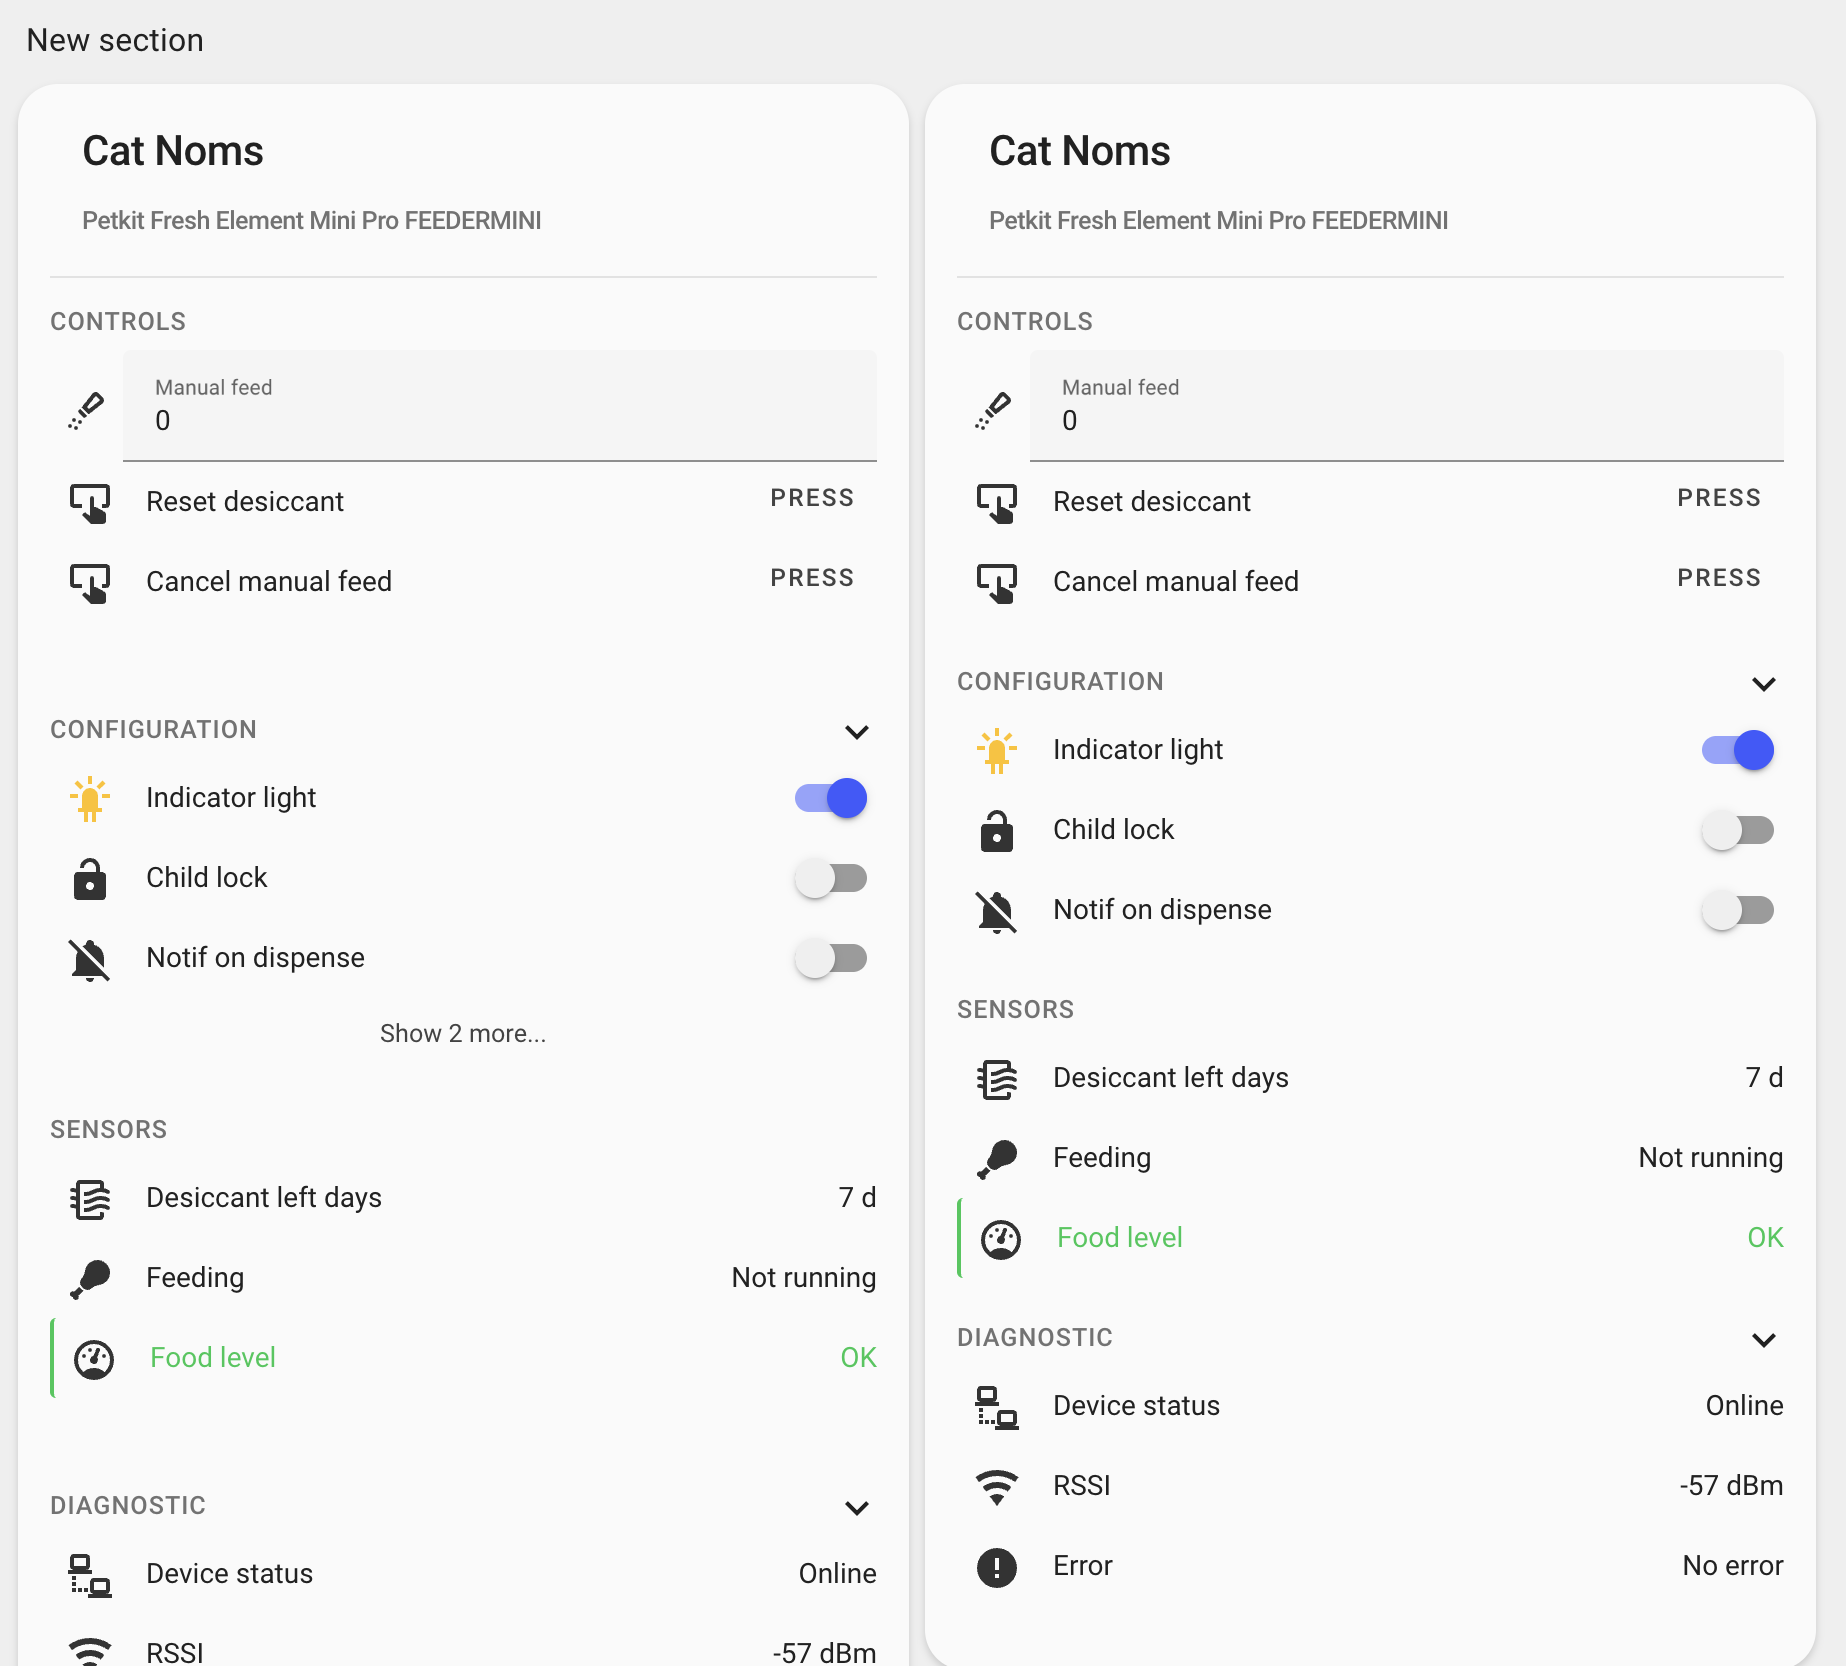Click Notif on dispense bell icon in left card
Viewport: 1846px width, 1666px height.
pyautogui.click(x=89, y=958)
